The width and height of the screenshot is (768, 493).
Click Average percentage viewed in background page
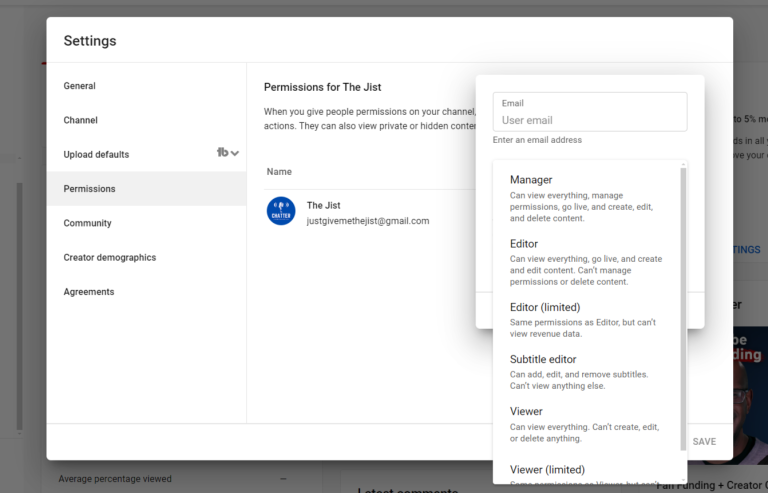pos(115,479)
